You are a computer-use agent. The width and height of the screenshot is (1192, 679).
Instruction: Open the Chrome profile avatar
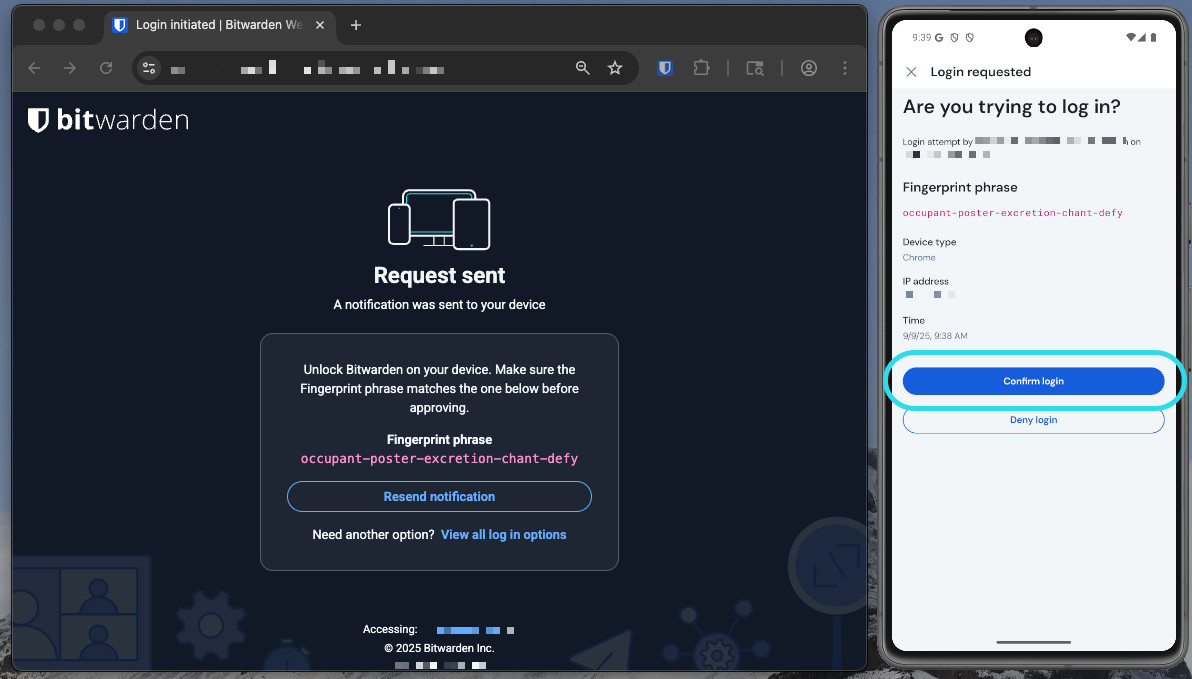tap(809, 68)
